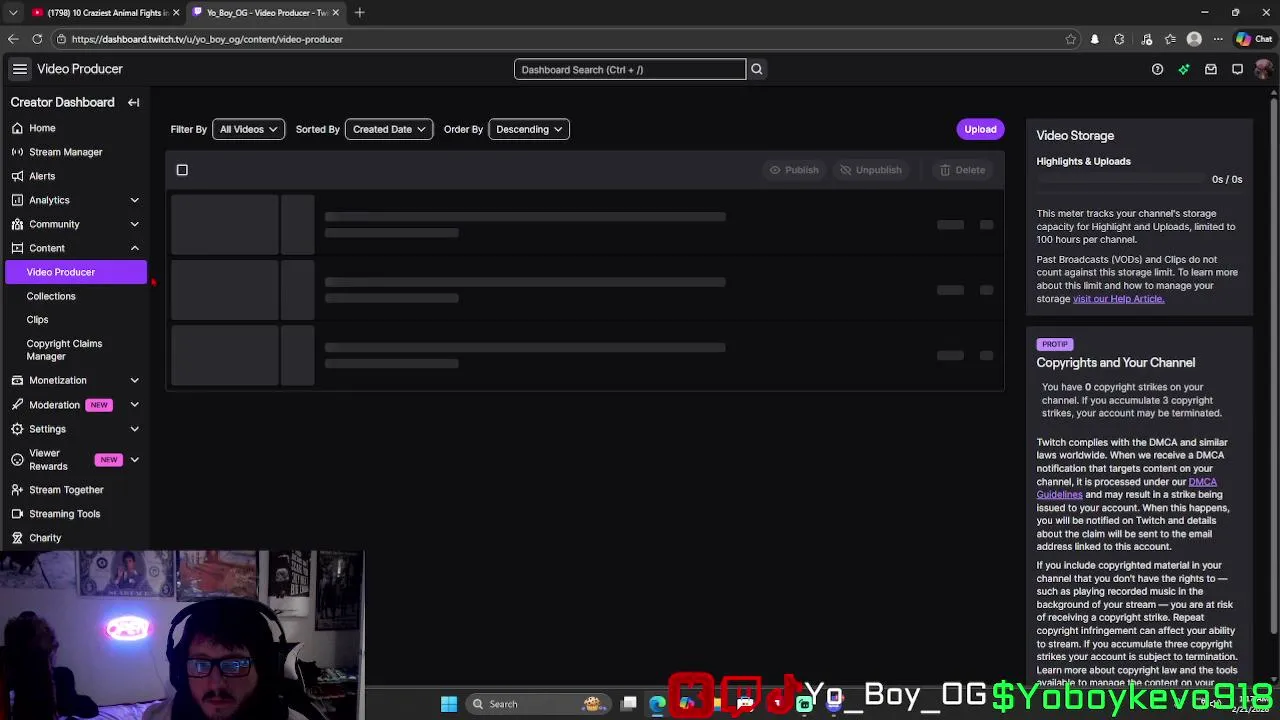1280x720 pixels.
Task: Open the Help question-mark icon
Action: pos(1157,69)
